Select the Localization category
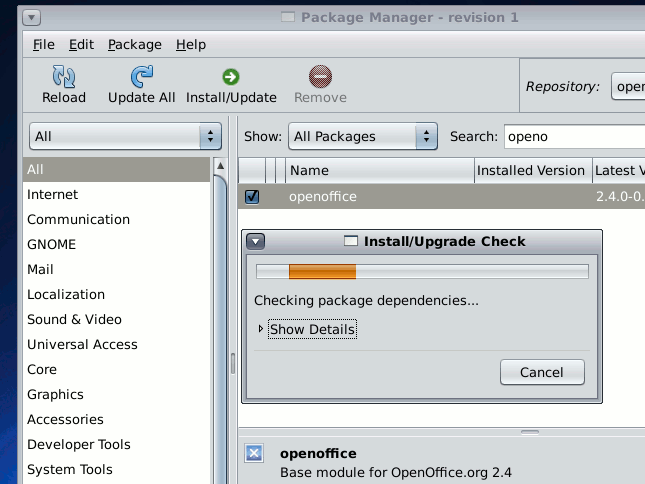The image size is (645, 484). click(x=116, y=294)
